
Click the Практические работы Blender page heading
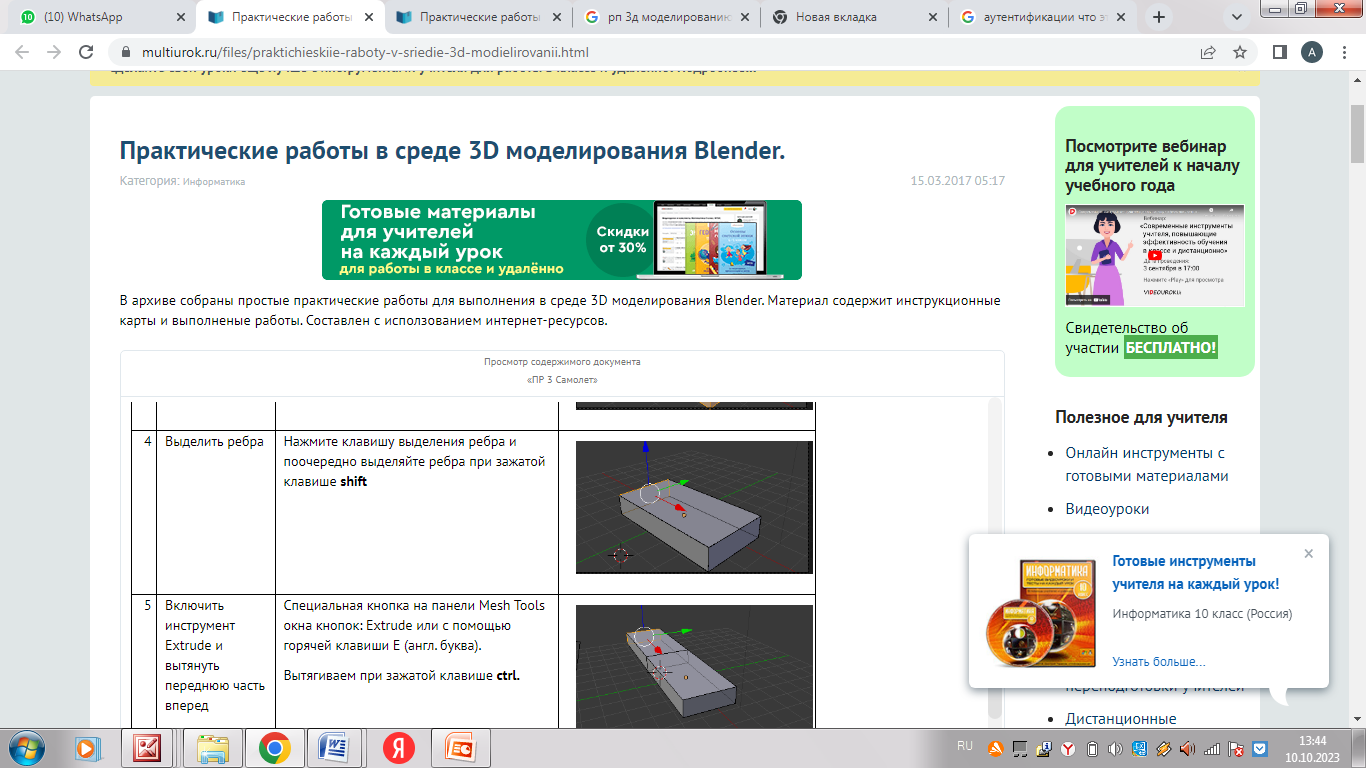(452, 150)
